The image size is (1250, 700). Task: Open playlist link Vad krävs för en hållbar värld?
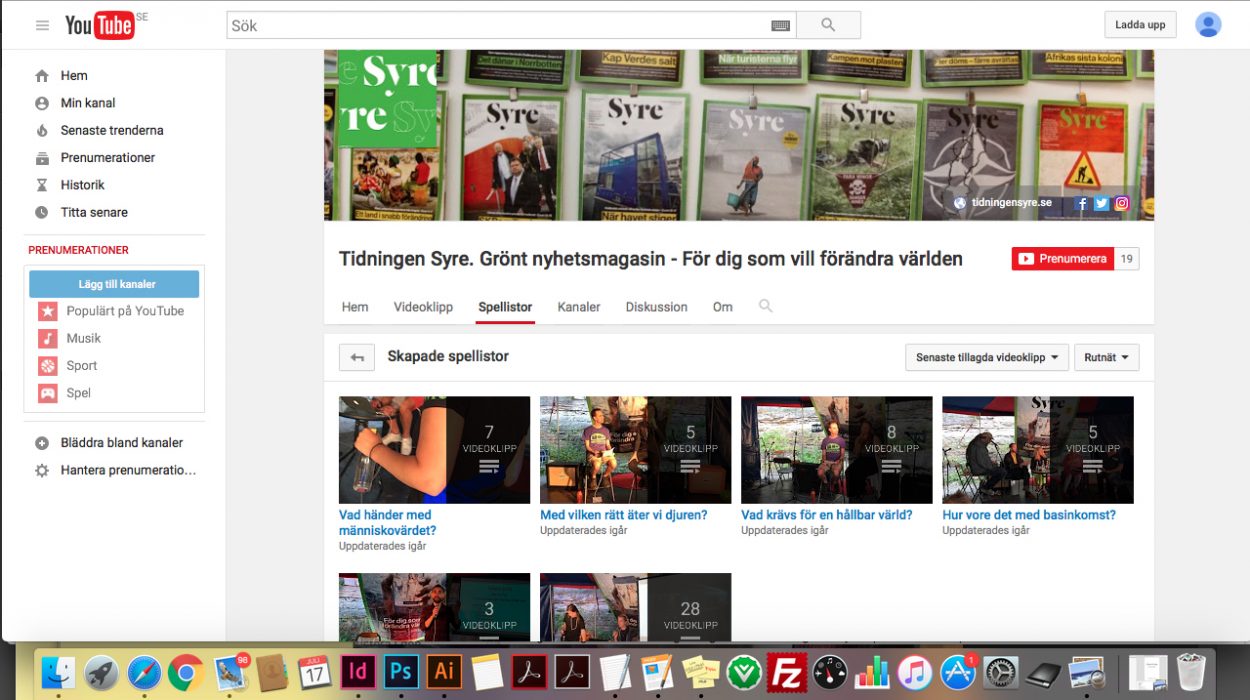[827, 515]
